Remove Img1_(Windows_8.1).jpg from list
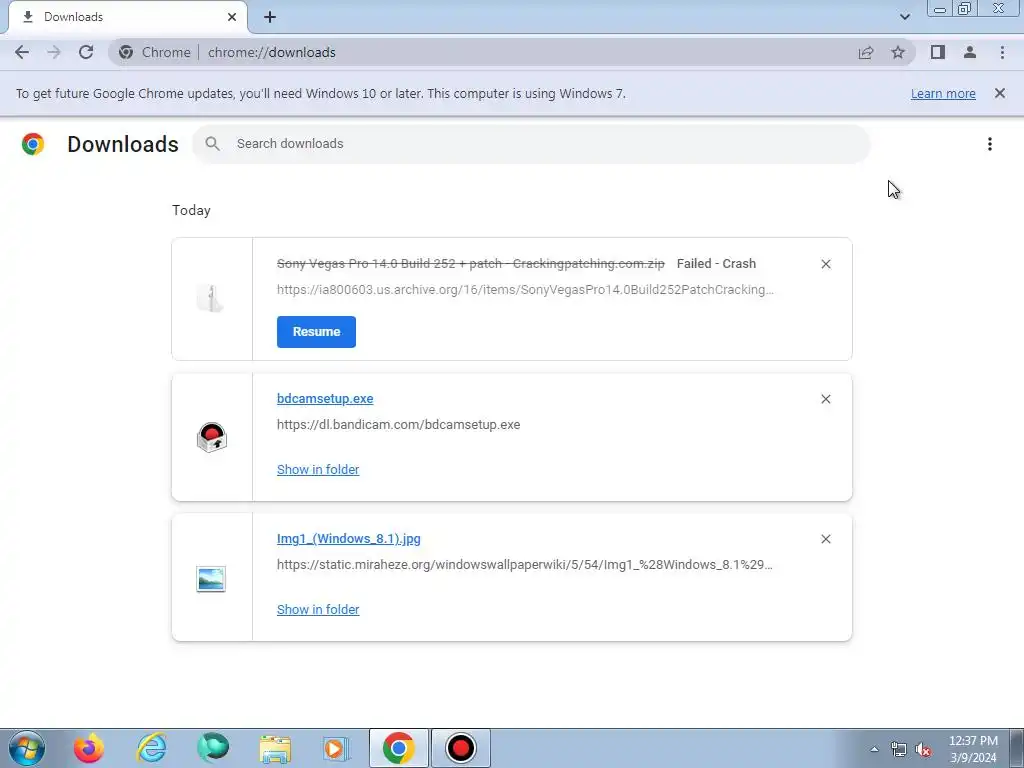Viewport: 1024px width, 768px height. (x=826, y=539)
